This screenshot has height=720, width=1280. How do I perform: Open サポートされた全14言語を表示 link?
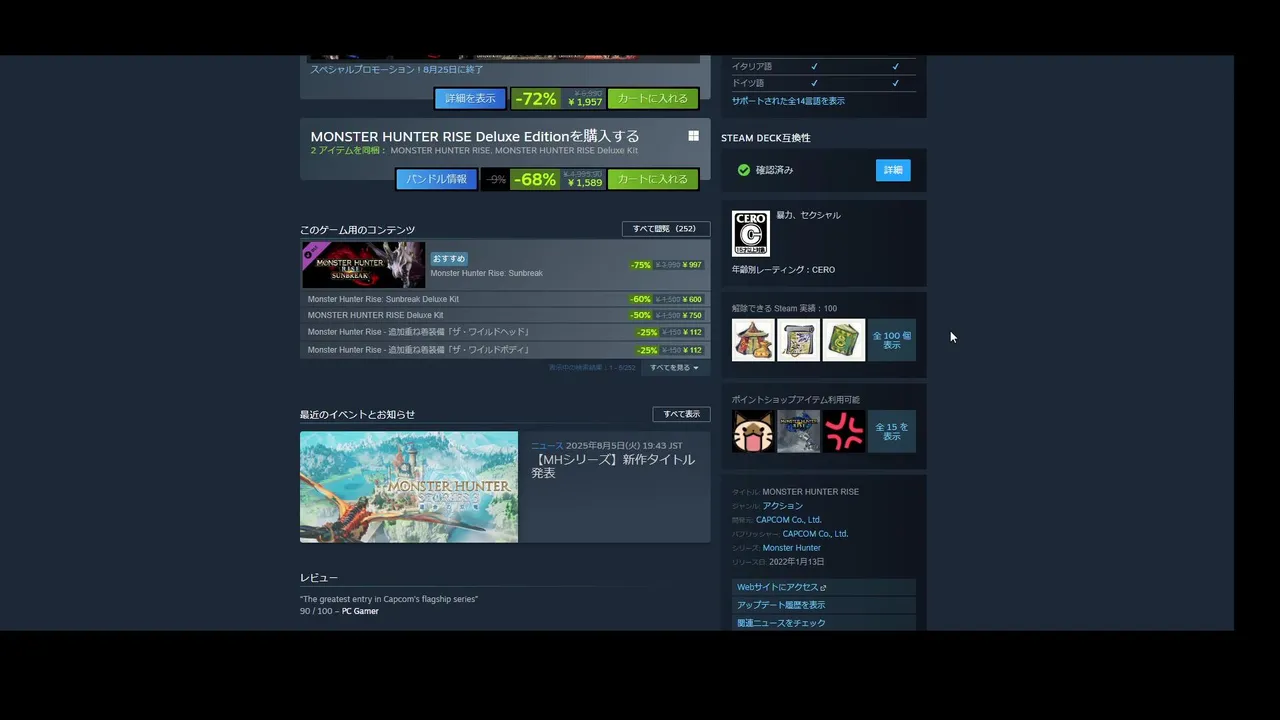point(788,101)
